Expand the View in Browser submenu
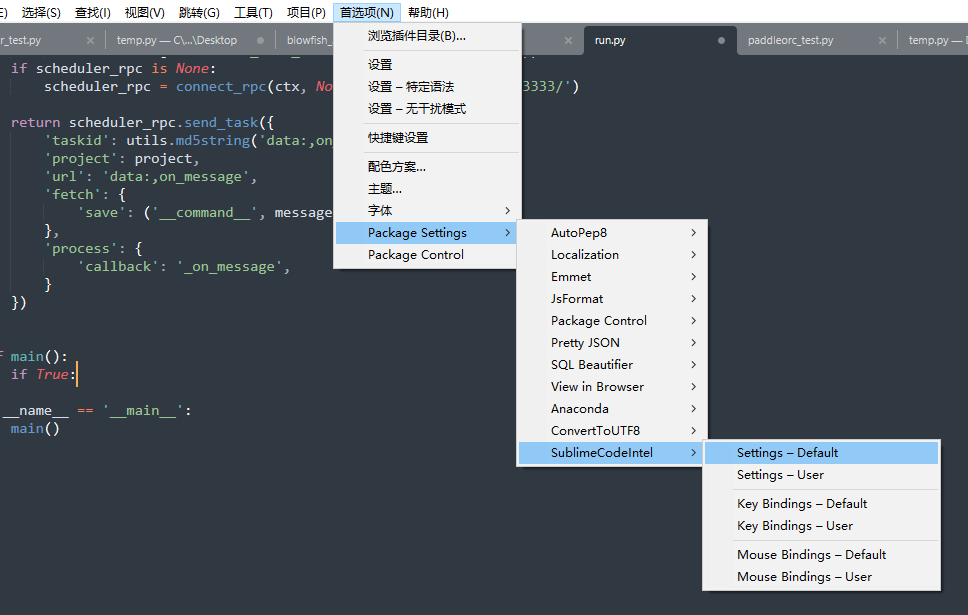 pos(612,387)
